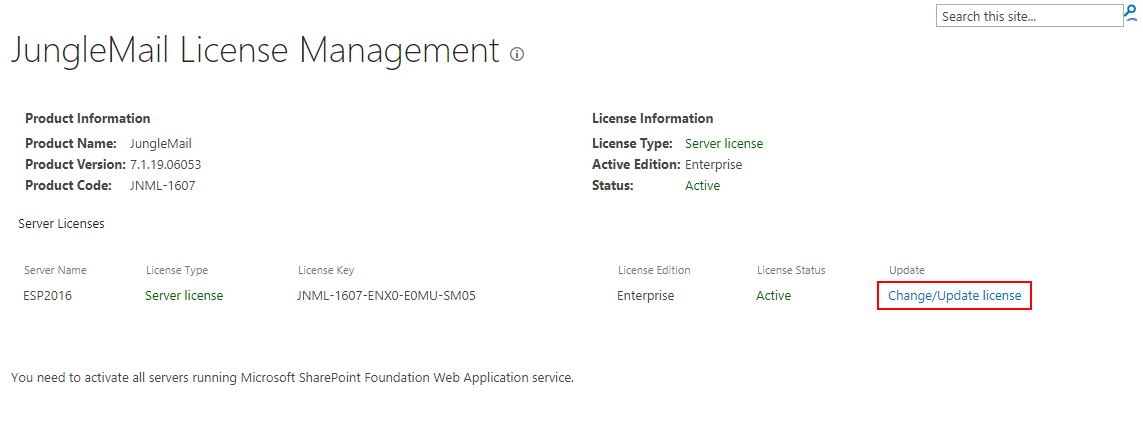Click the Server Name column header
1143x428 pixels.
[55, 270]
